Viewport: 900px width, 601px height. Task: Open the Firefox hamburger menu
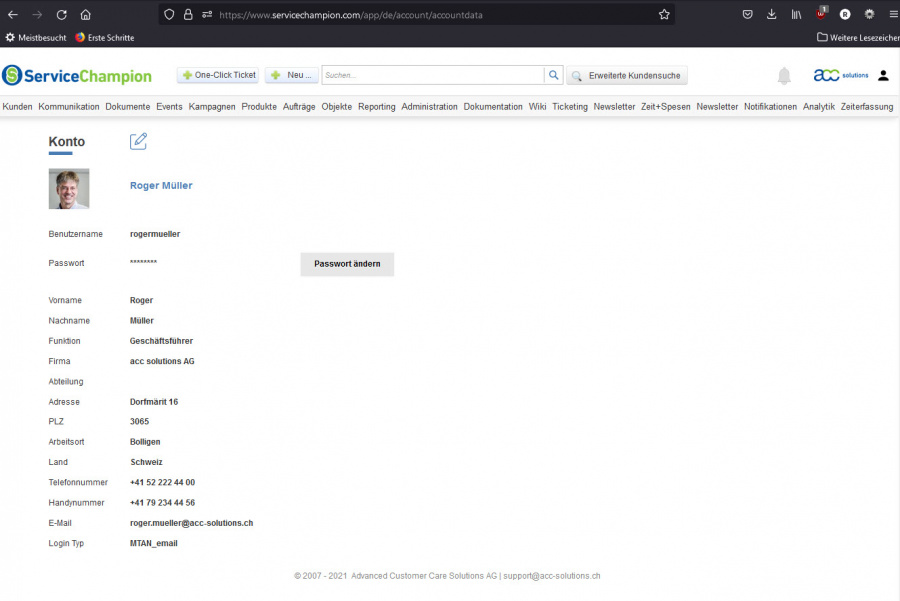893,14
